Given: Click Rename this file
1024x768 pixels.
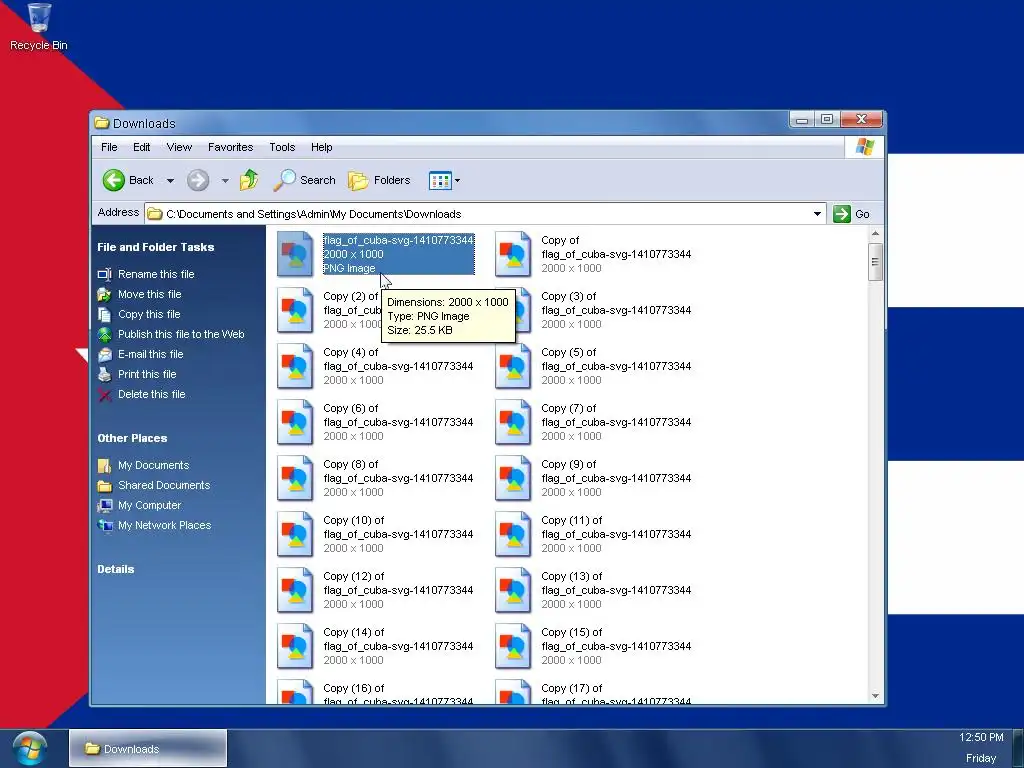Looking at the screenshot, I should point(156,274).
